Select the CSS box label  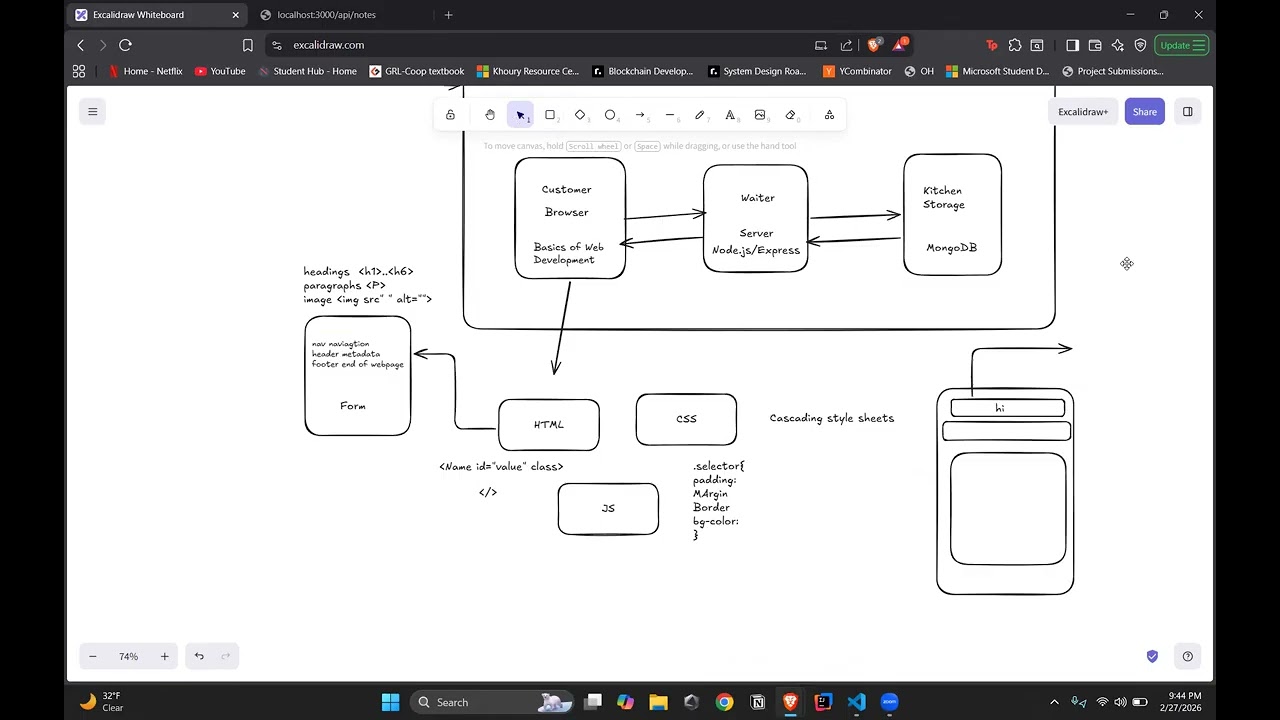pyautogui.click(x=686, y=419)
